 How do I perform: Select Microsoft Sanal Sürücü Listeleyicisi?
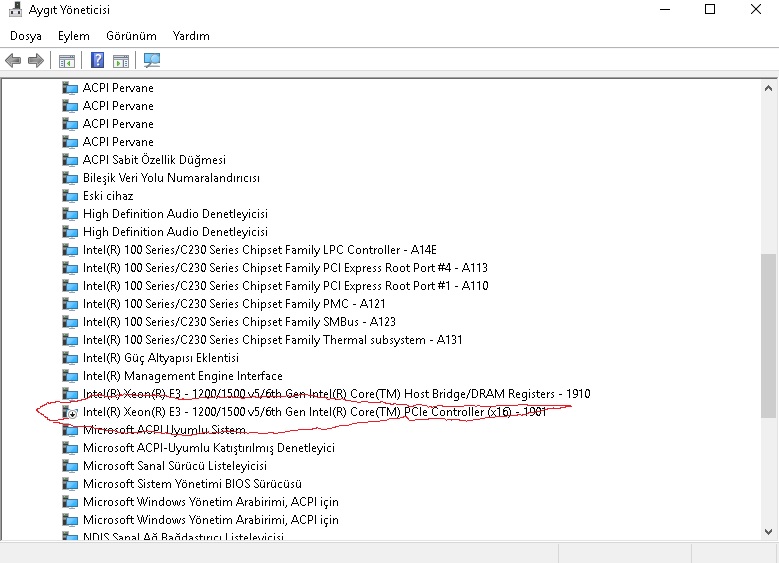pyautogui.click(x=174, y=466)
